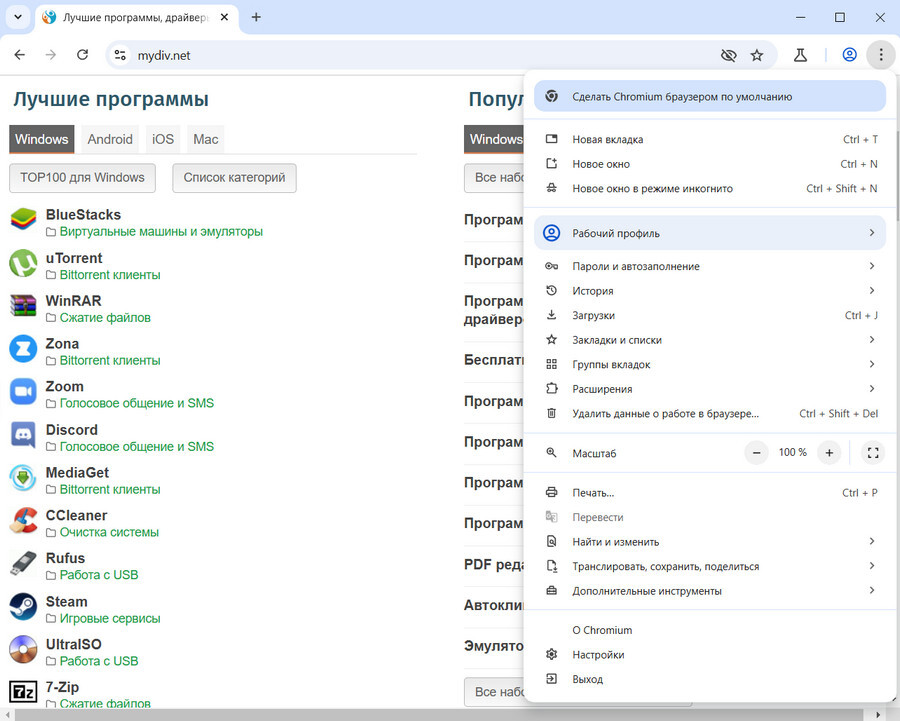Screen dimensions: 900x721
Task: Open a new tab with the plus button
Action: click(256, 17)
